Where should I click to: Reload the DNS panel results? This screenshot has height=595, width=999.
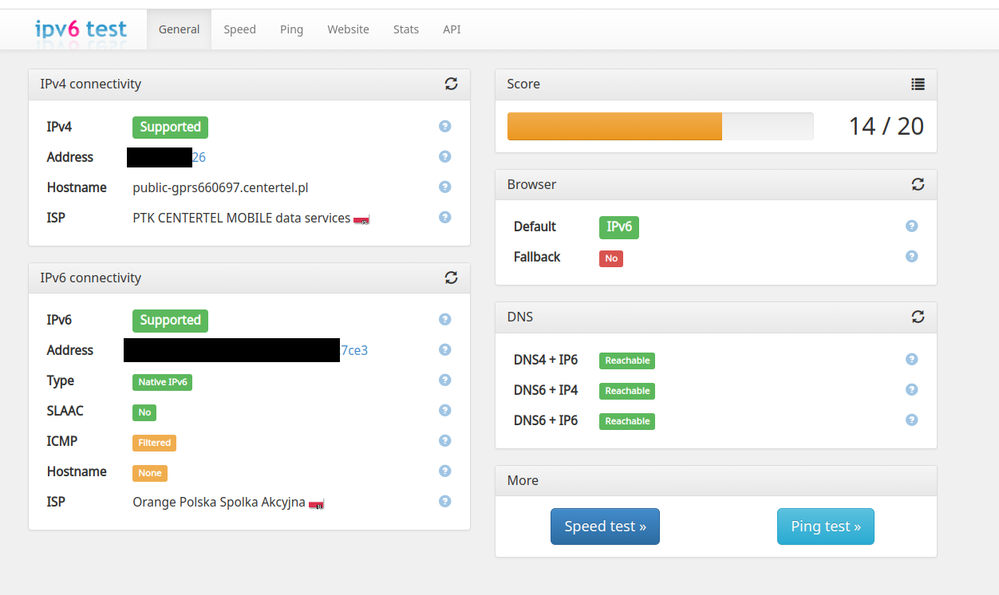click(x=918, y=317)
